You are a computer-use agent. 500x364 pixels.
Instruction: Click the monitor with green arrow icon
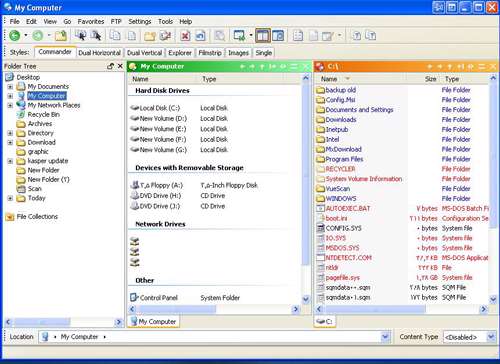point(239,36)
